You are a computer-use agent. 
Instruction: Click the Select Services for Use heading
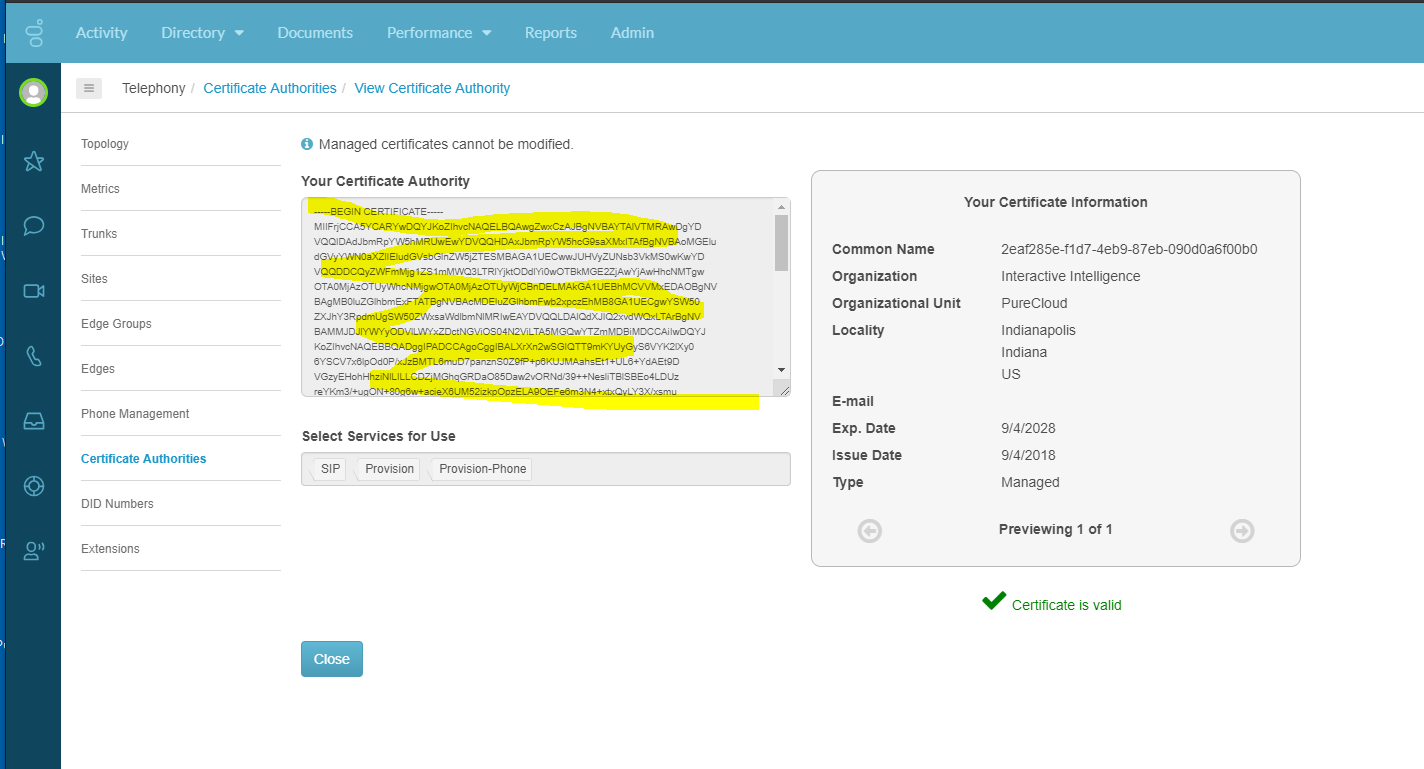pos(379,436)
